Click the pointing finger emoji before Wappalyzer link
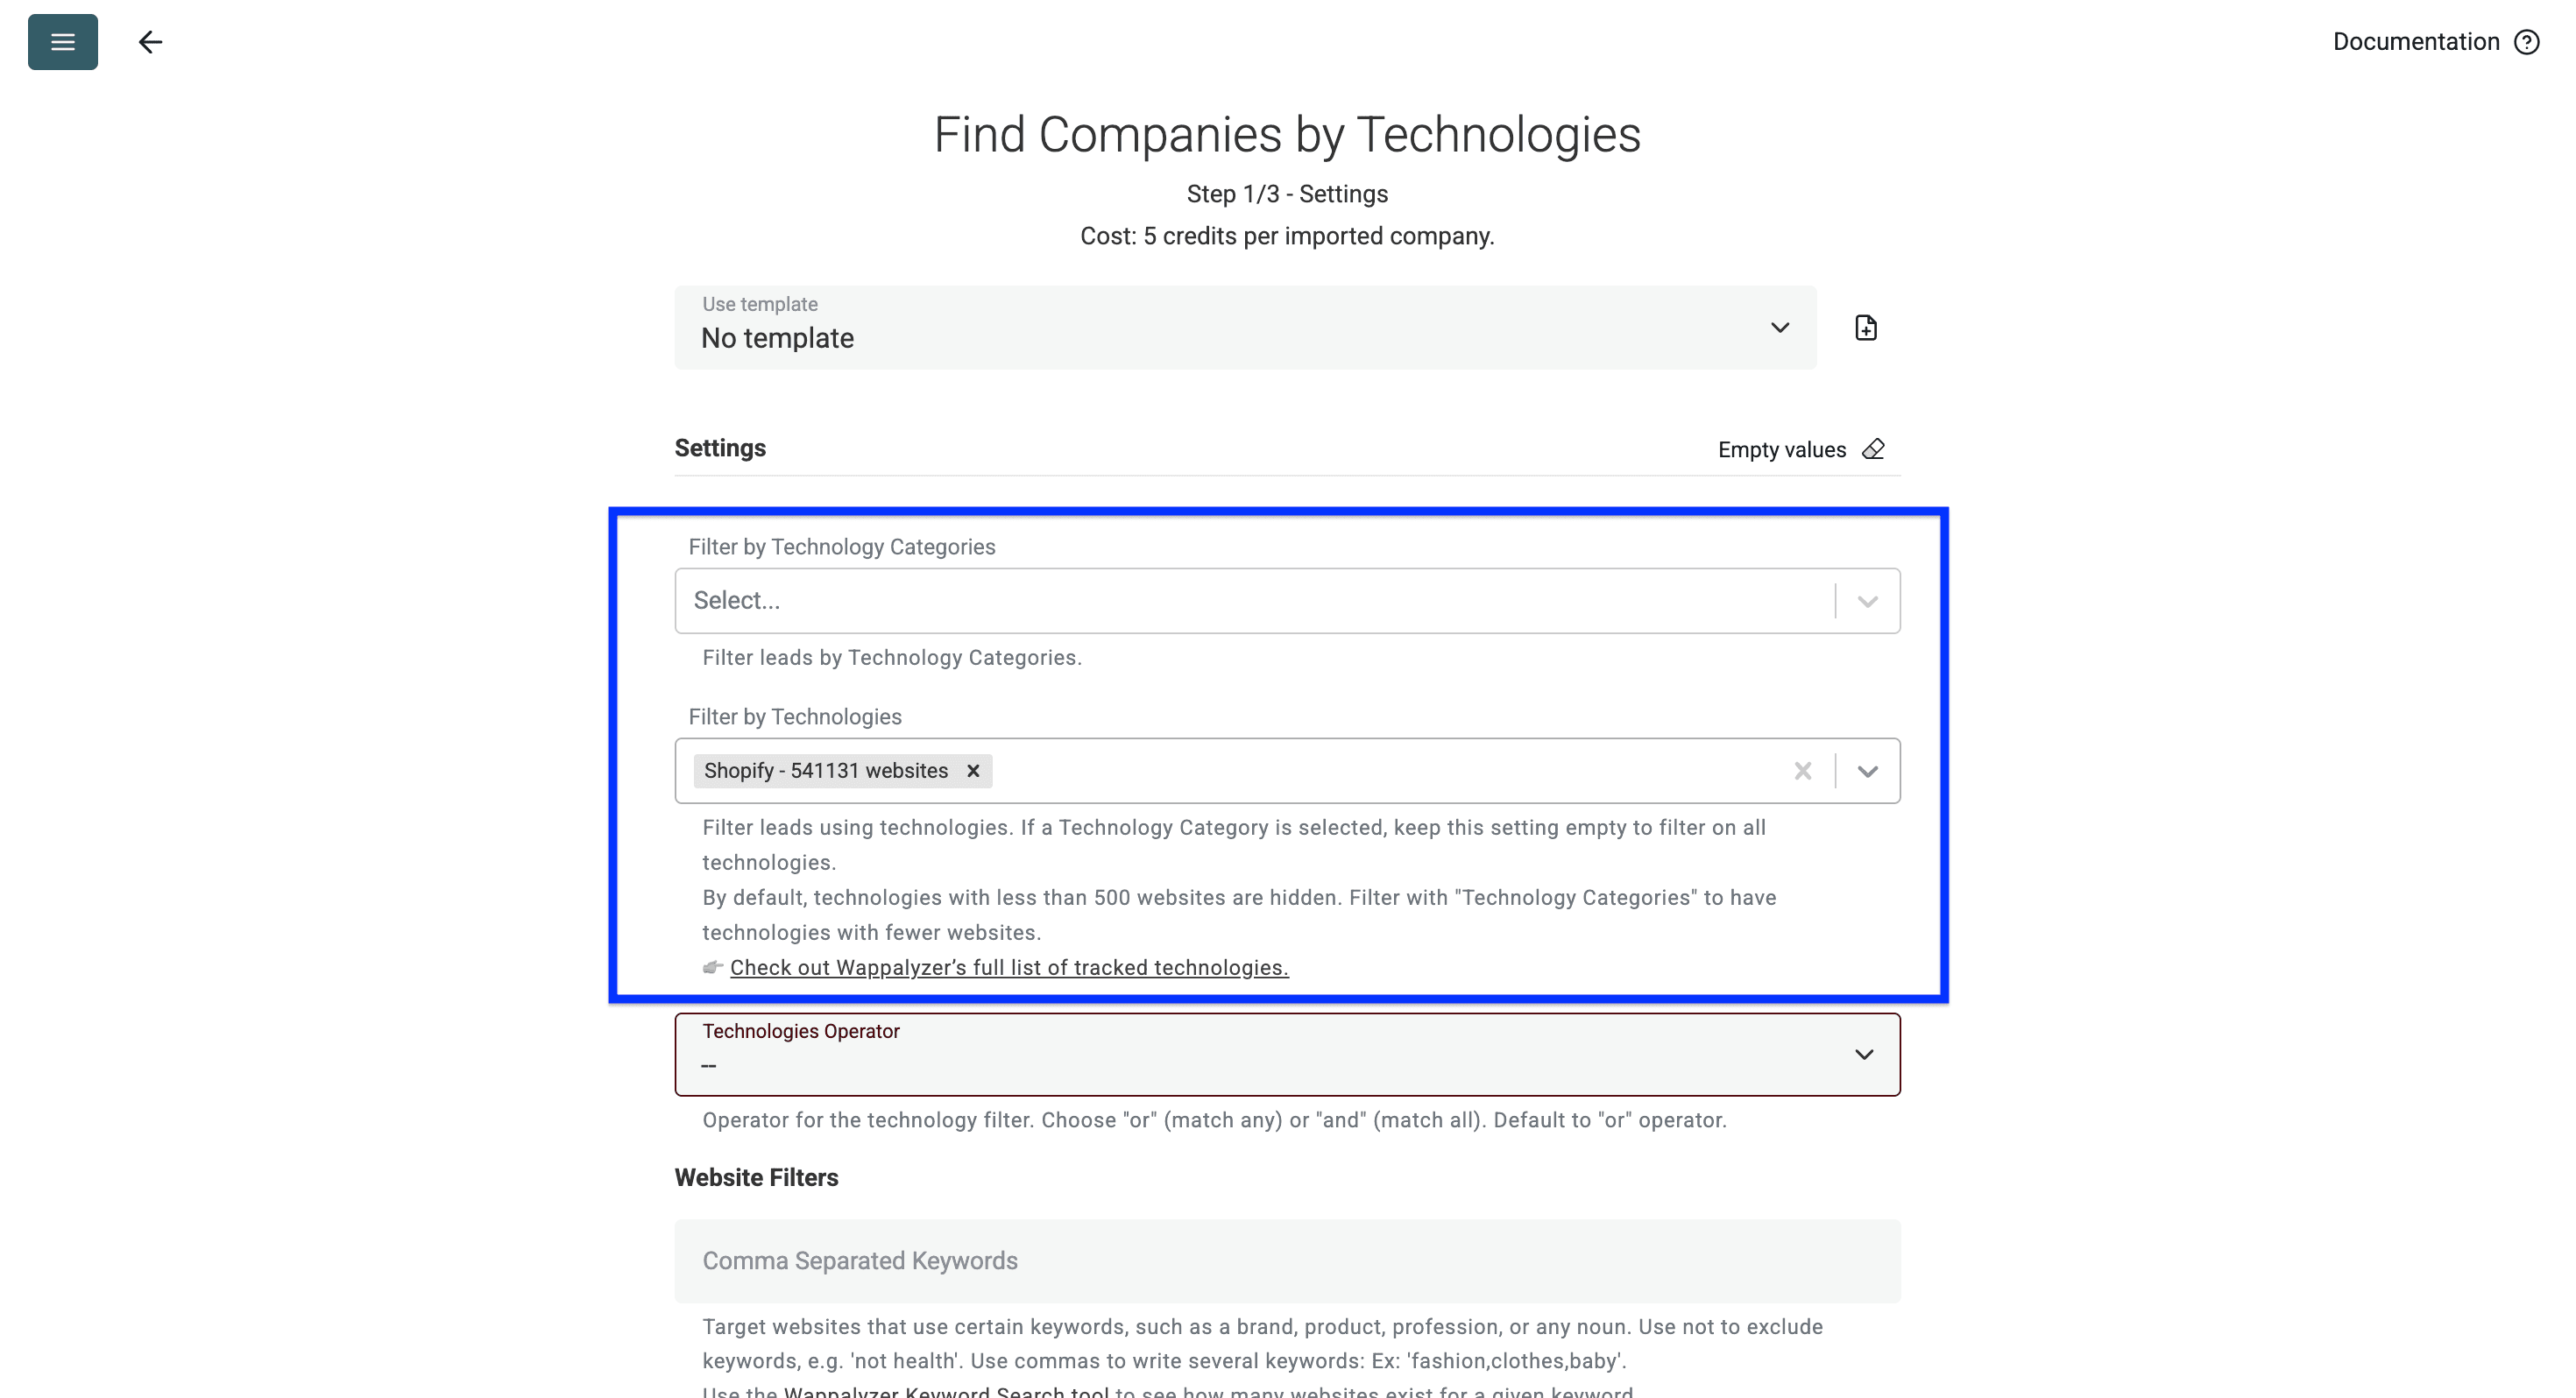The height and width of the screenshot is (1398, 2576). tap(712, 967)
